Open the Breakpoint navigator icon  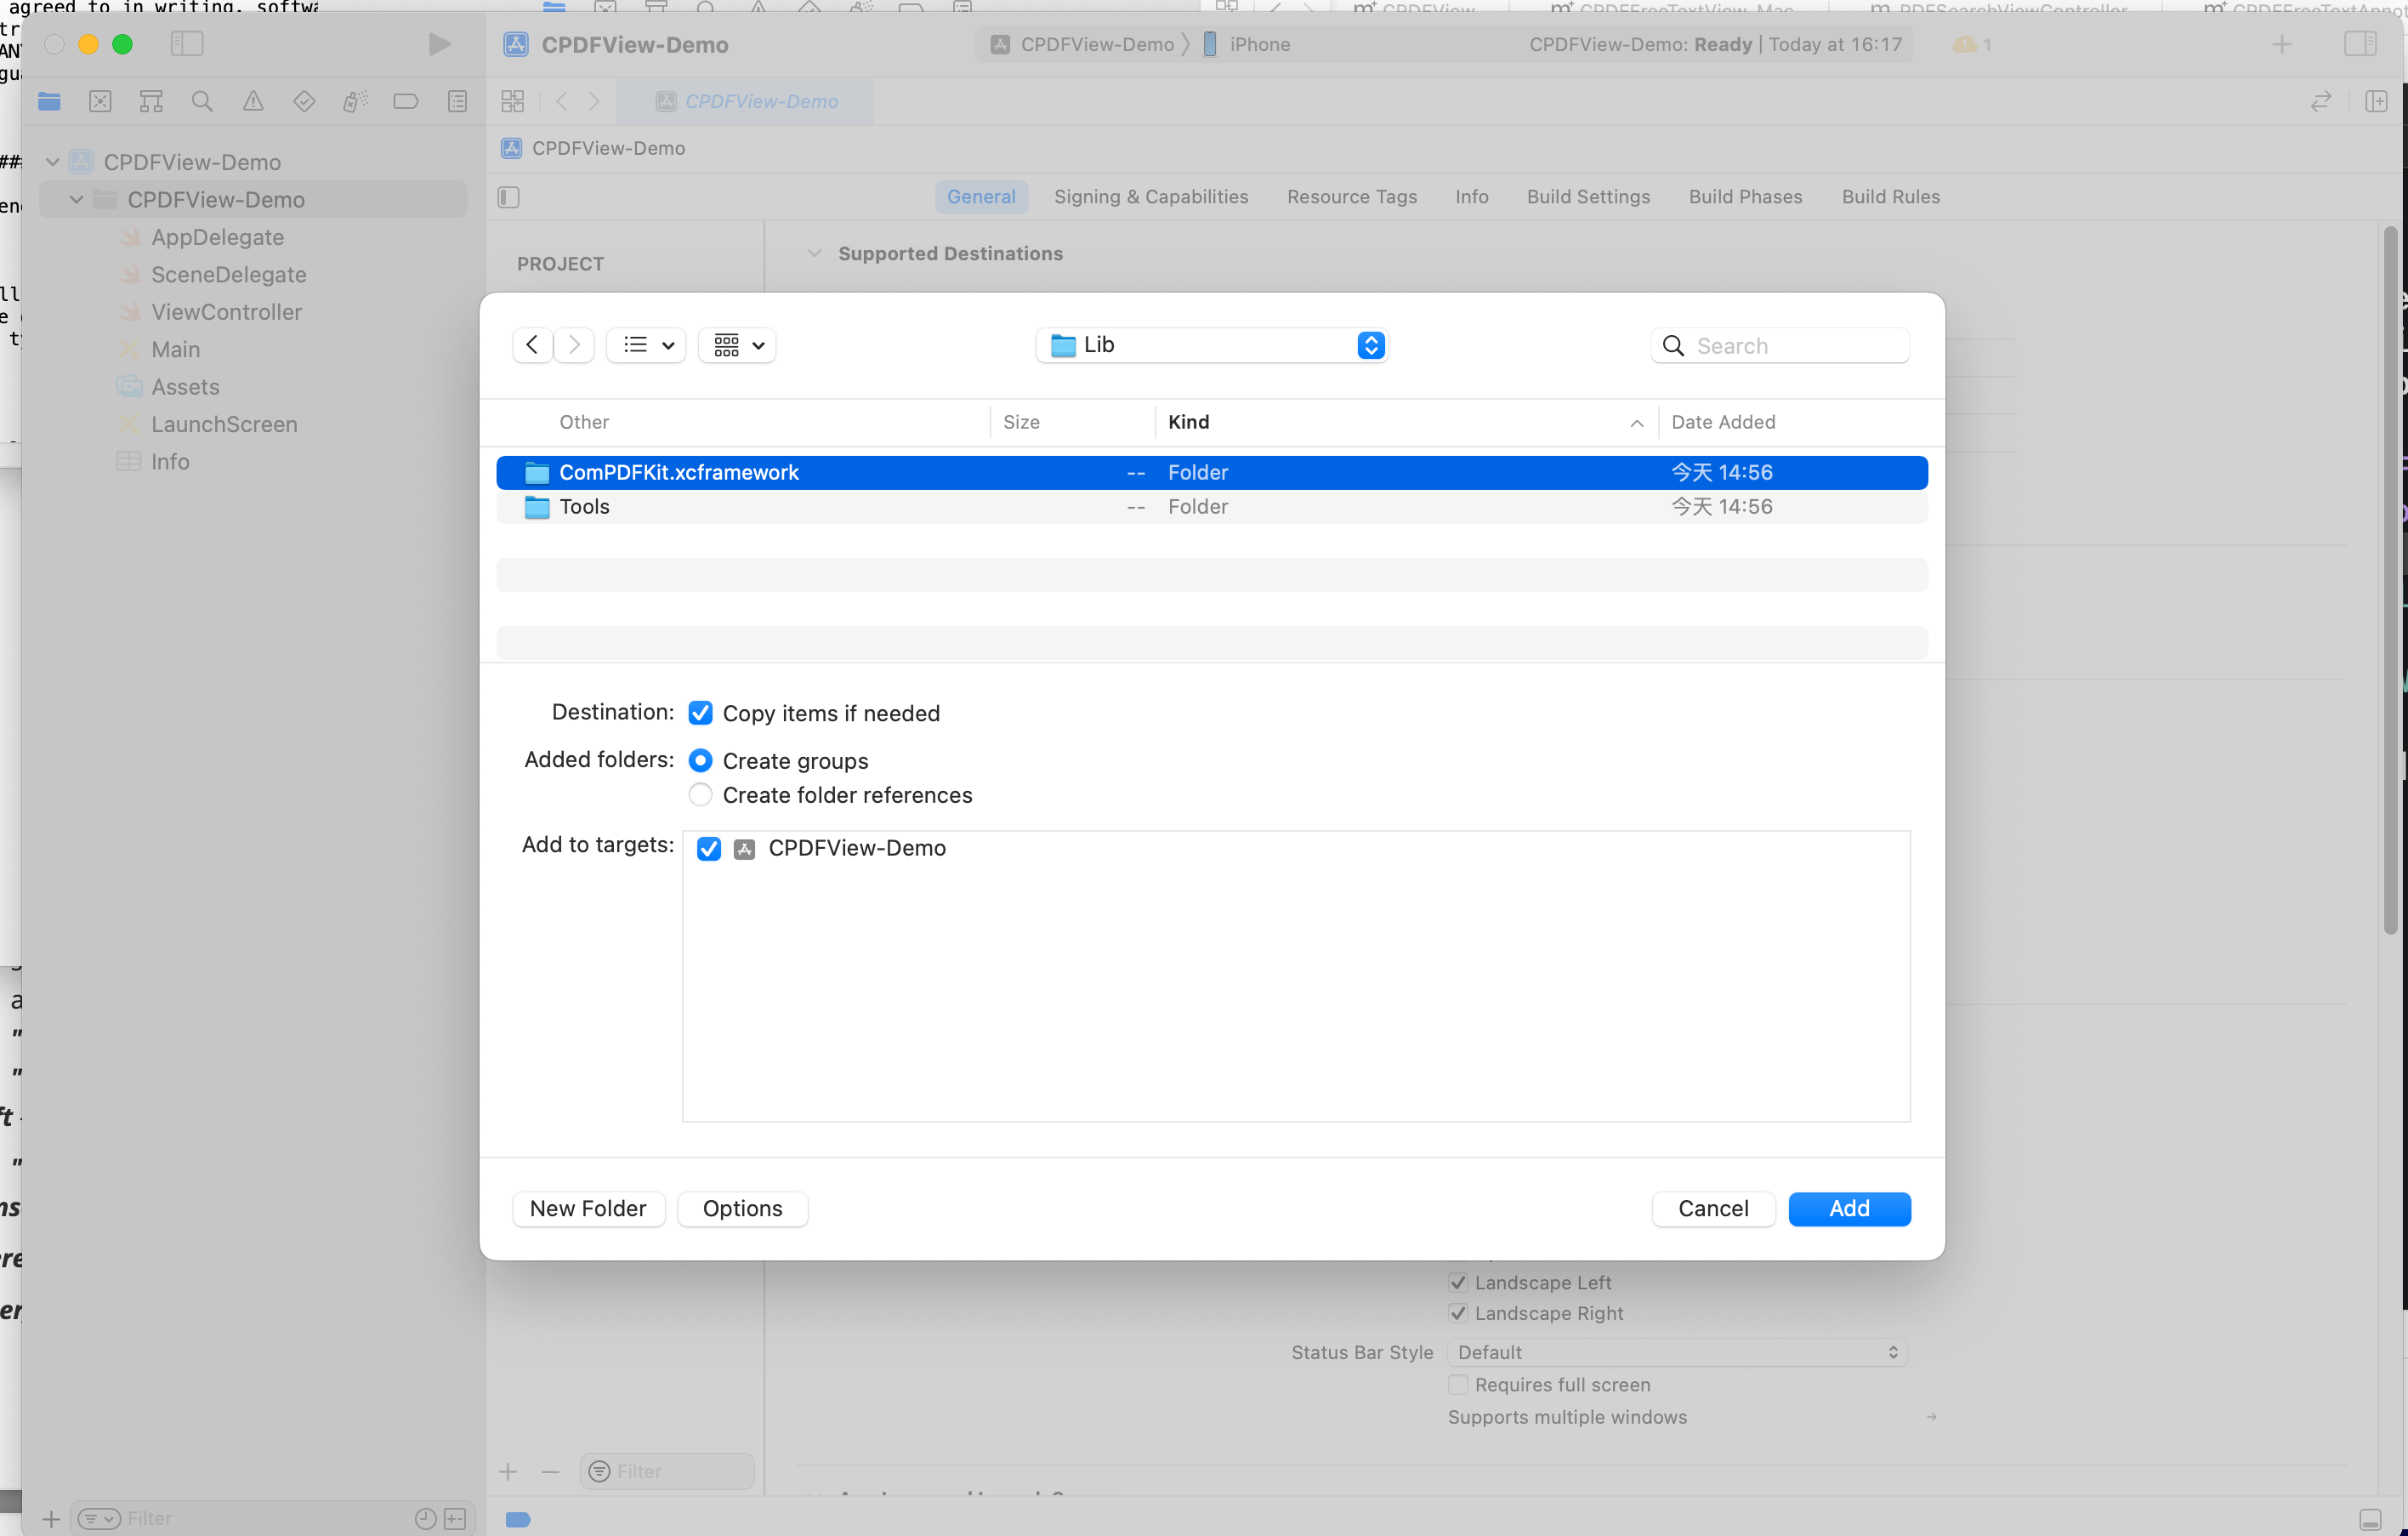405,101
